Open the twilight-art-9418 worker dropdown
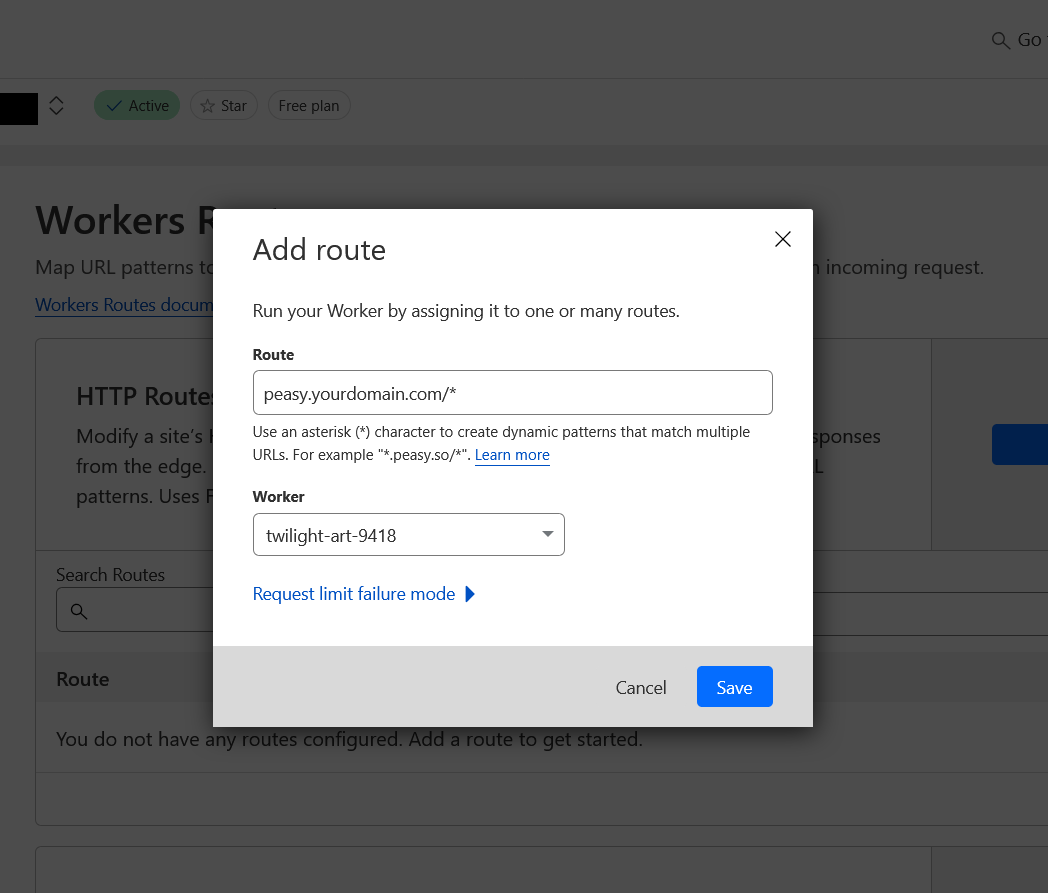Image resolution: width=1048 pixels, height=893 pixels. click(x=408, y=534)
